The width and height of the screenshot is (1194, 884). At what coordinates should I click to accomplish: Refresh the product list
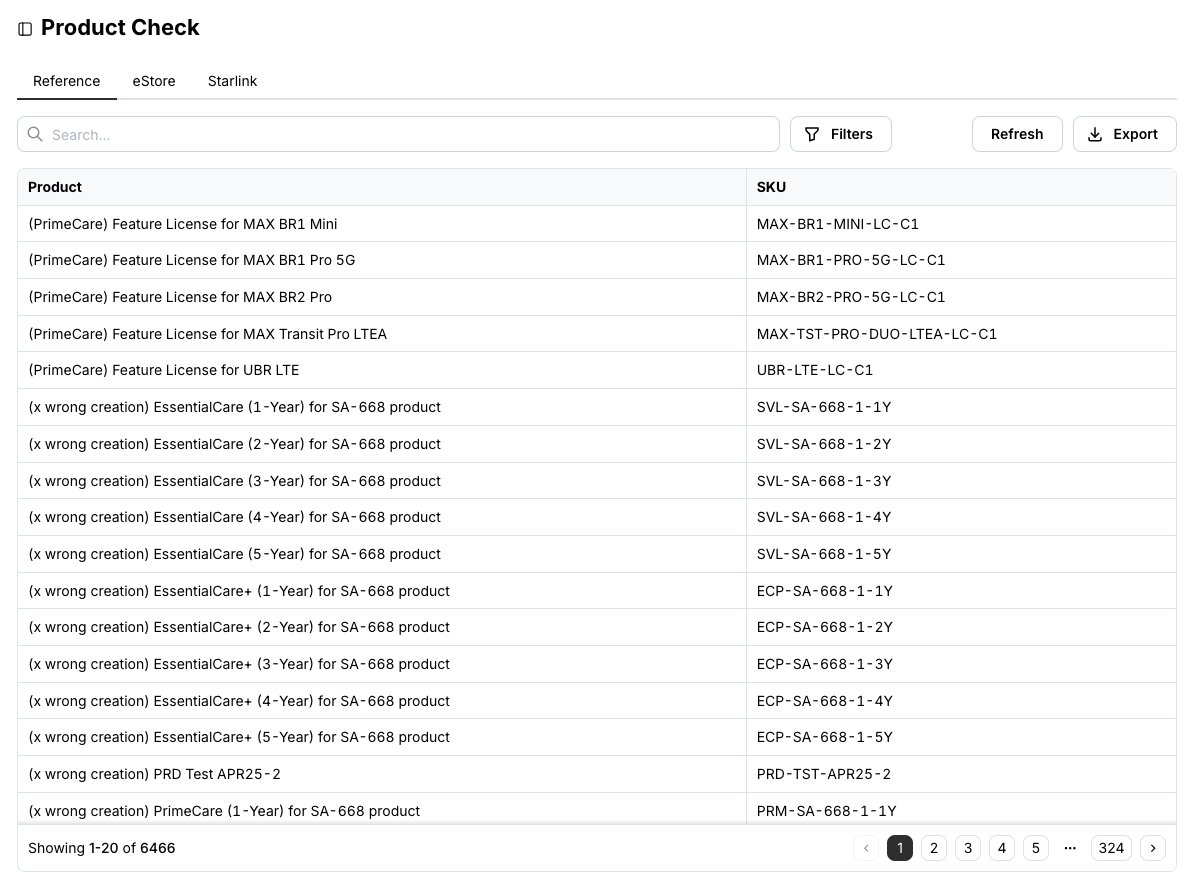point(1017,134)
